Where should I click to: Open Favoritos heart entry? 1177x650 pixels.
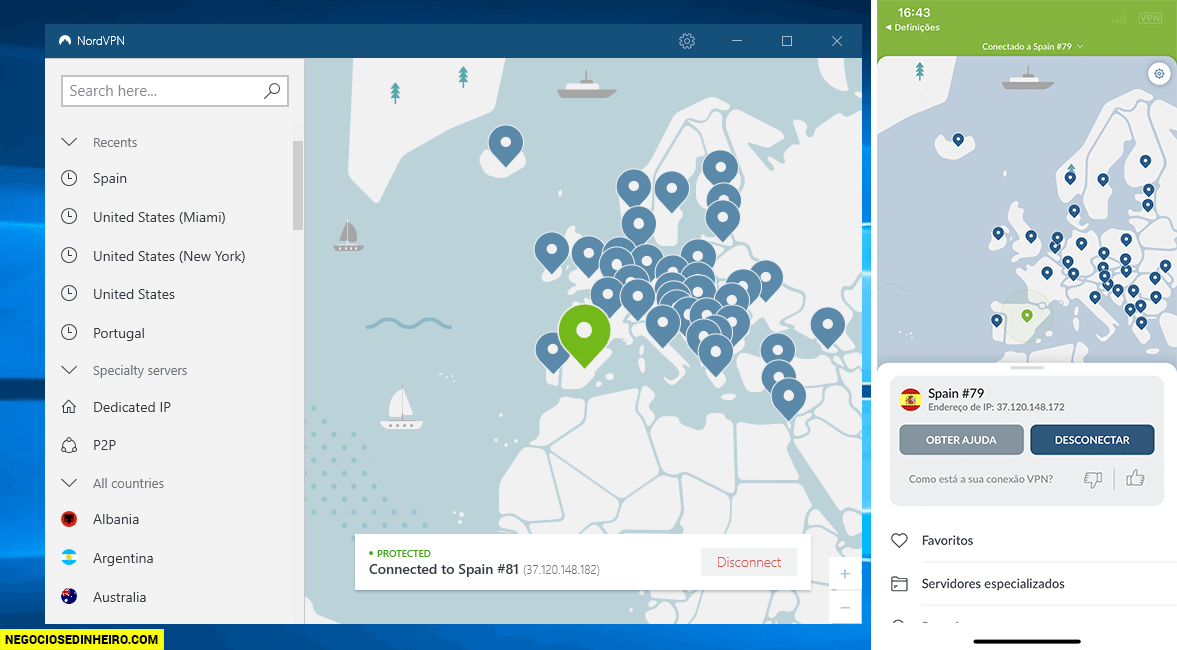pos(899,540)
